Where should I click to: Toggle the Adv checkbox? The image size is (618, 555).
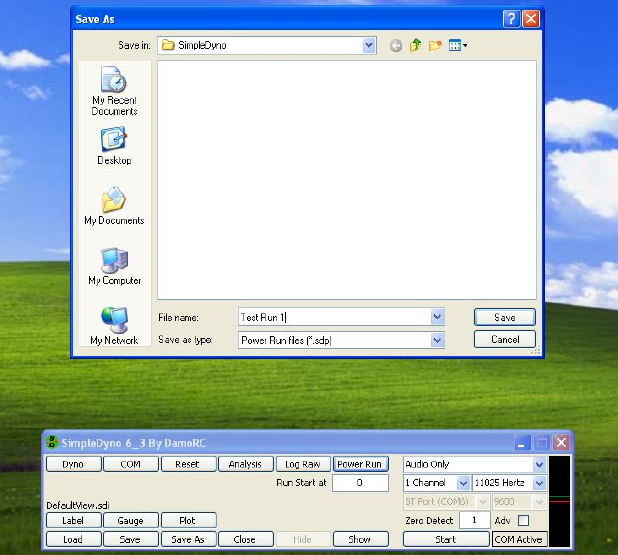[523, 520]
